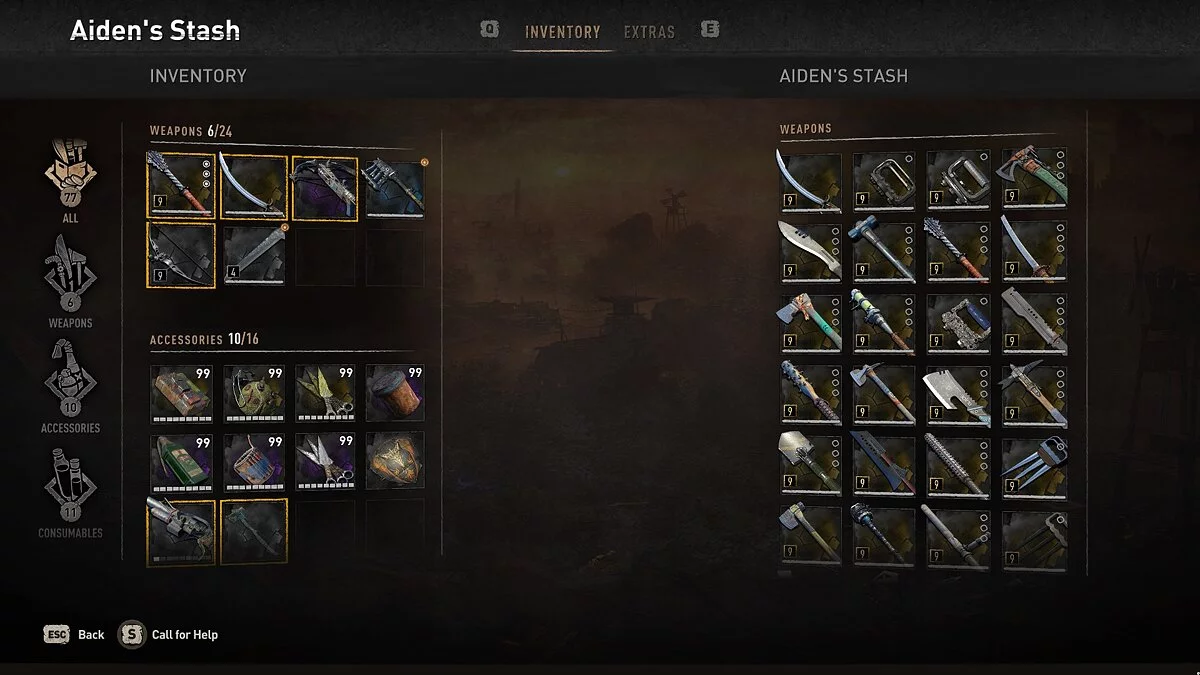Choose the machete blade in stash
The image size is (1200, 675).
[x=810, y=250]
